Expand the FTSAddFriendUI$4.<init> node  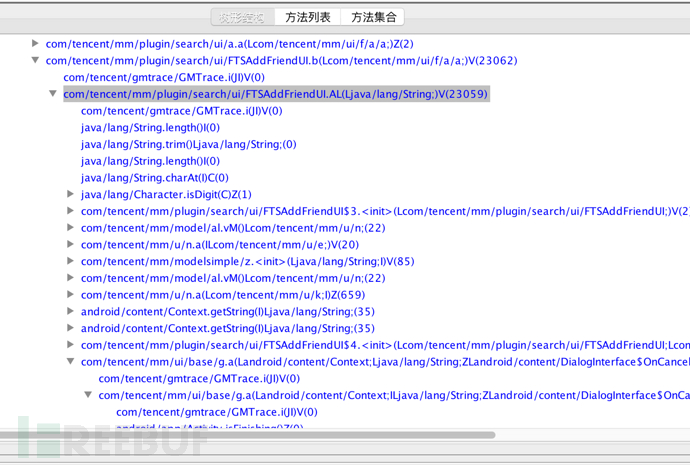pyautogui.click(x=70, y=344)
